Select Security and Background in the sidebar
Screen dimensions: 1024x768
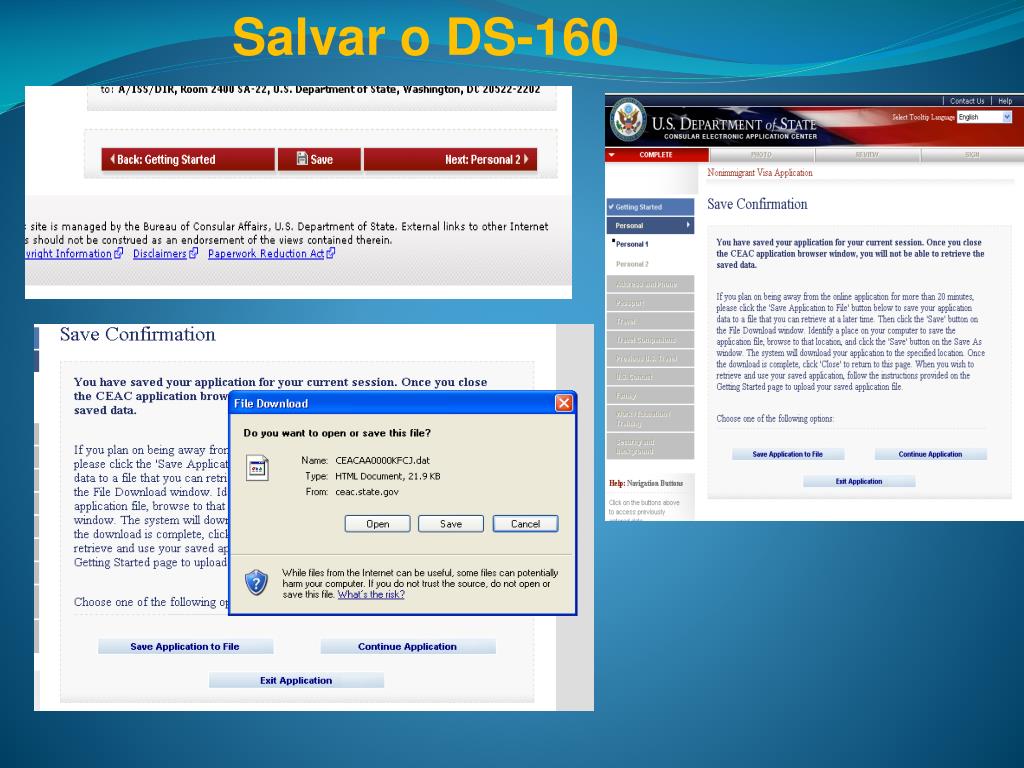(650, 447)
